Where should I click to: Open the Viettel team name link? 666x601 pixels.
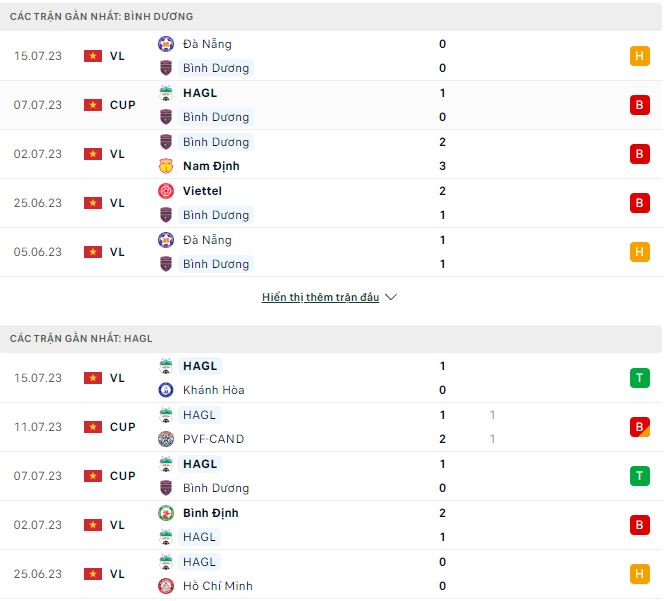[203, 191]
